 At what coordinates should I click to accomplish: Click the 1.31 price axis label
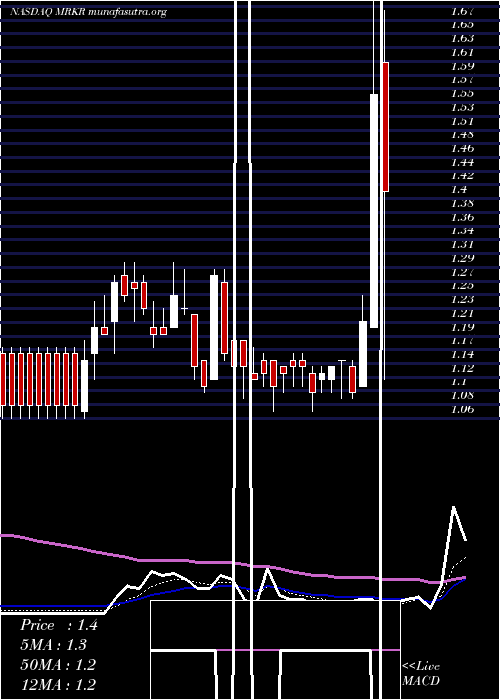coord(462,245)
